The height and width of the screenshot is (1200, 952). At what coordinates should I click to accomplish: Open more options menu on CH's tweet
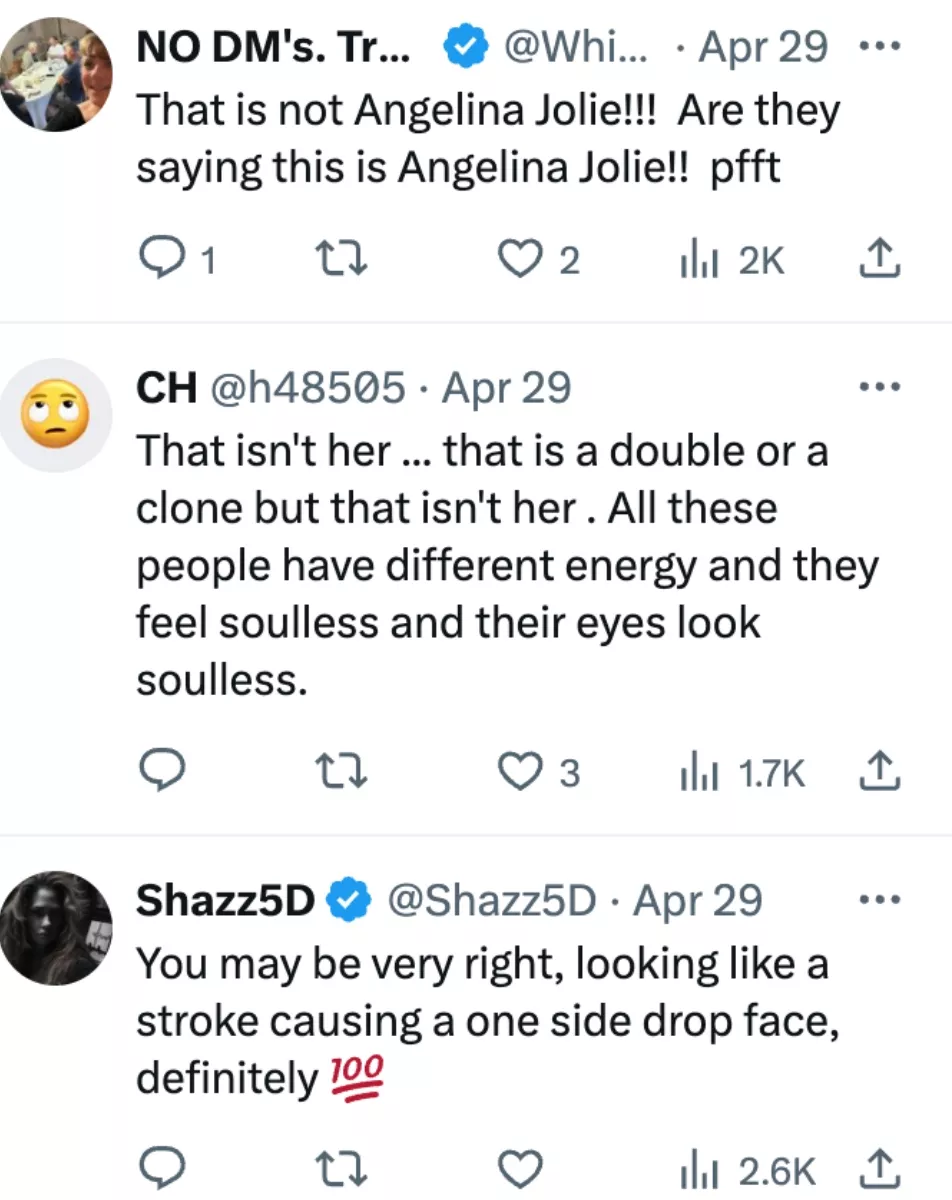(880, 386)
